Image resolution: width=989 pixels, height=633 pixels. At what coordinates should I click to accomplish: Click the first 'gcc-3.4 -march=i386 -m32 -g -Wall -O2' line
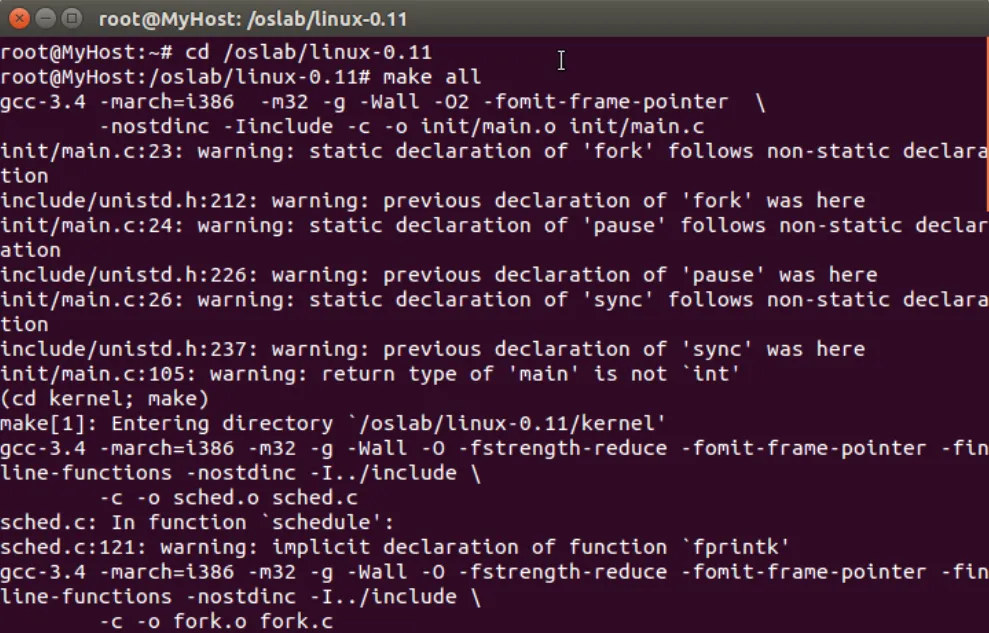[x=383, y=102]
